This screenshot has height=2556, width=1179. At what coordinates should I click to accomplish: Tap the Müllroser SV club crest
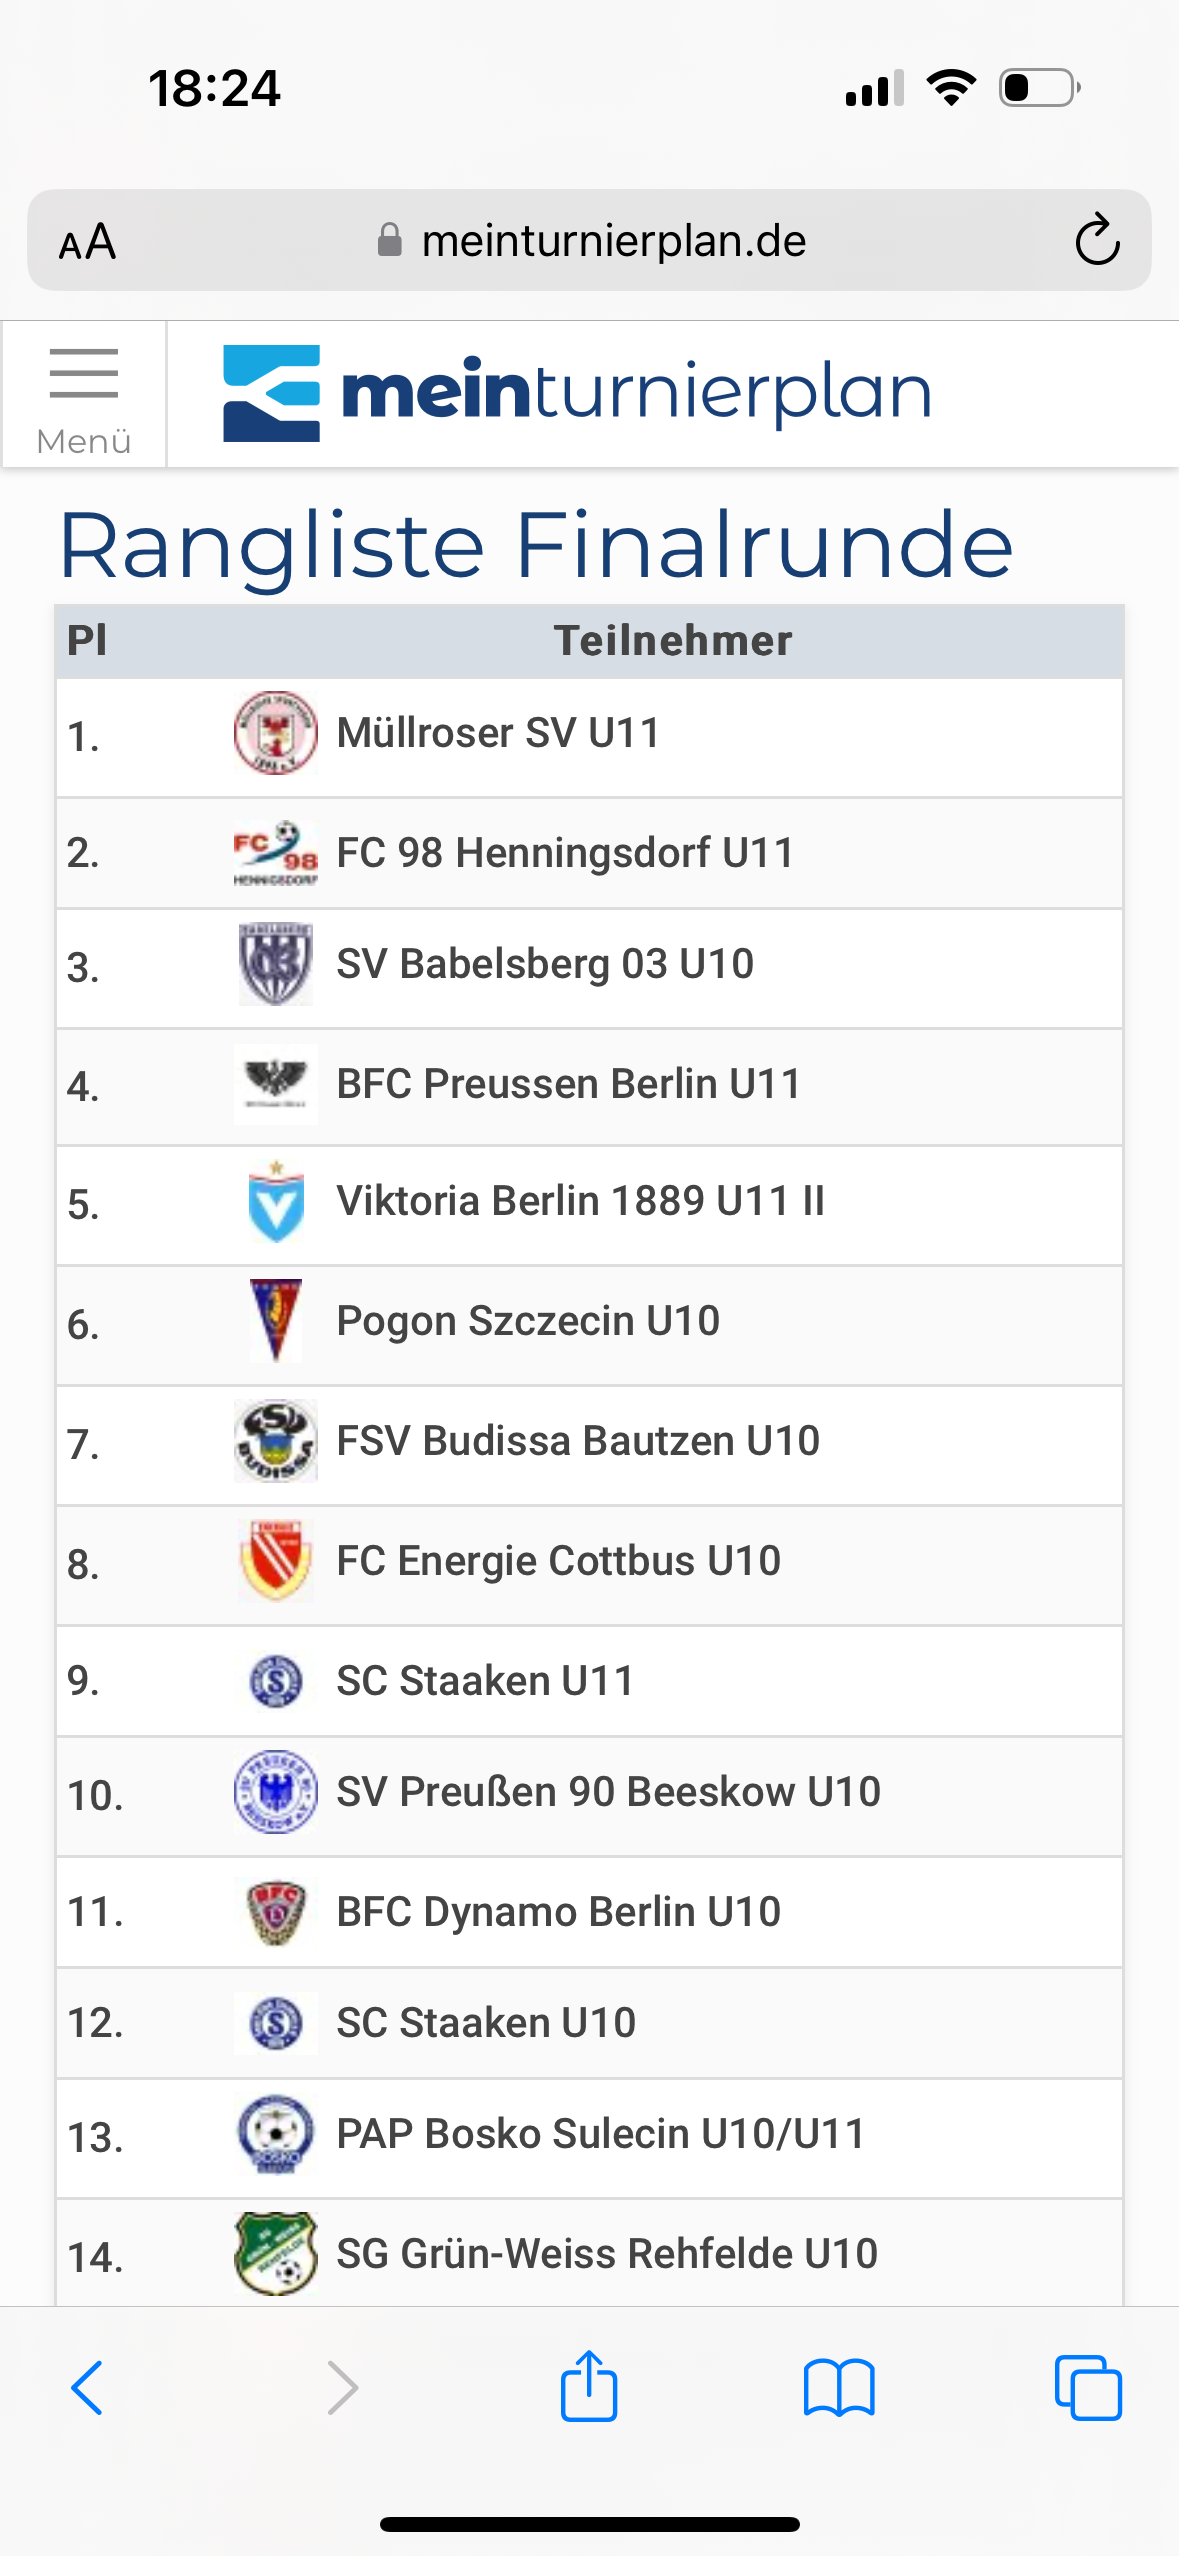point(276,733)
